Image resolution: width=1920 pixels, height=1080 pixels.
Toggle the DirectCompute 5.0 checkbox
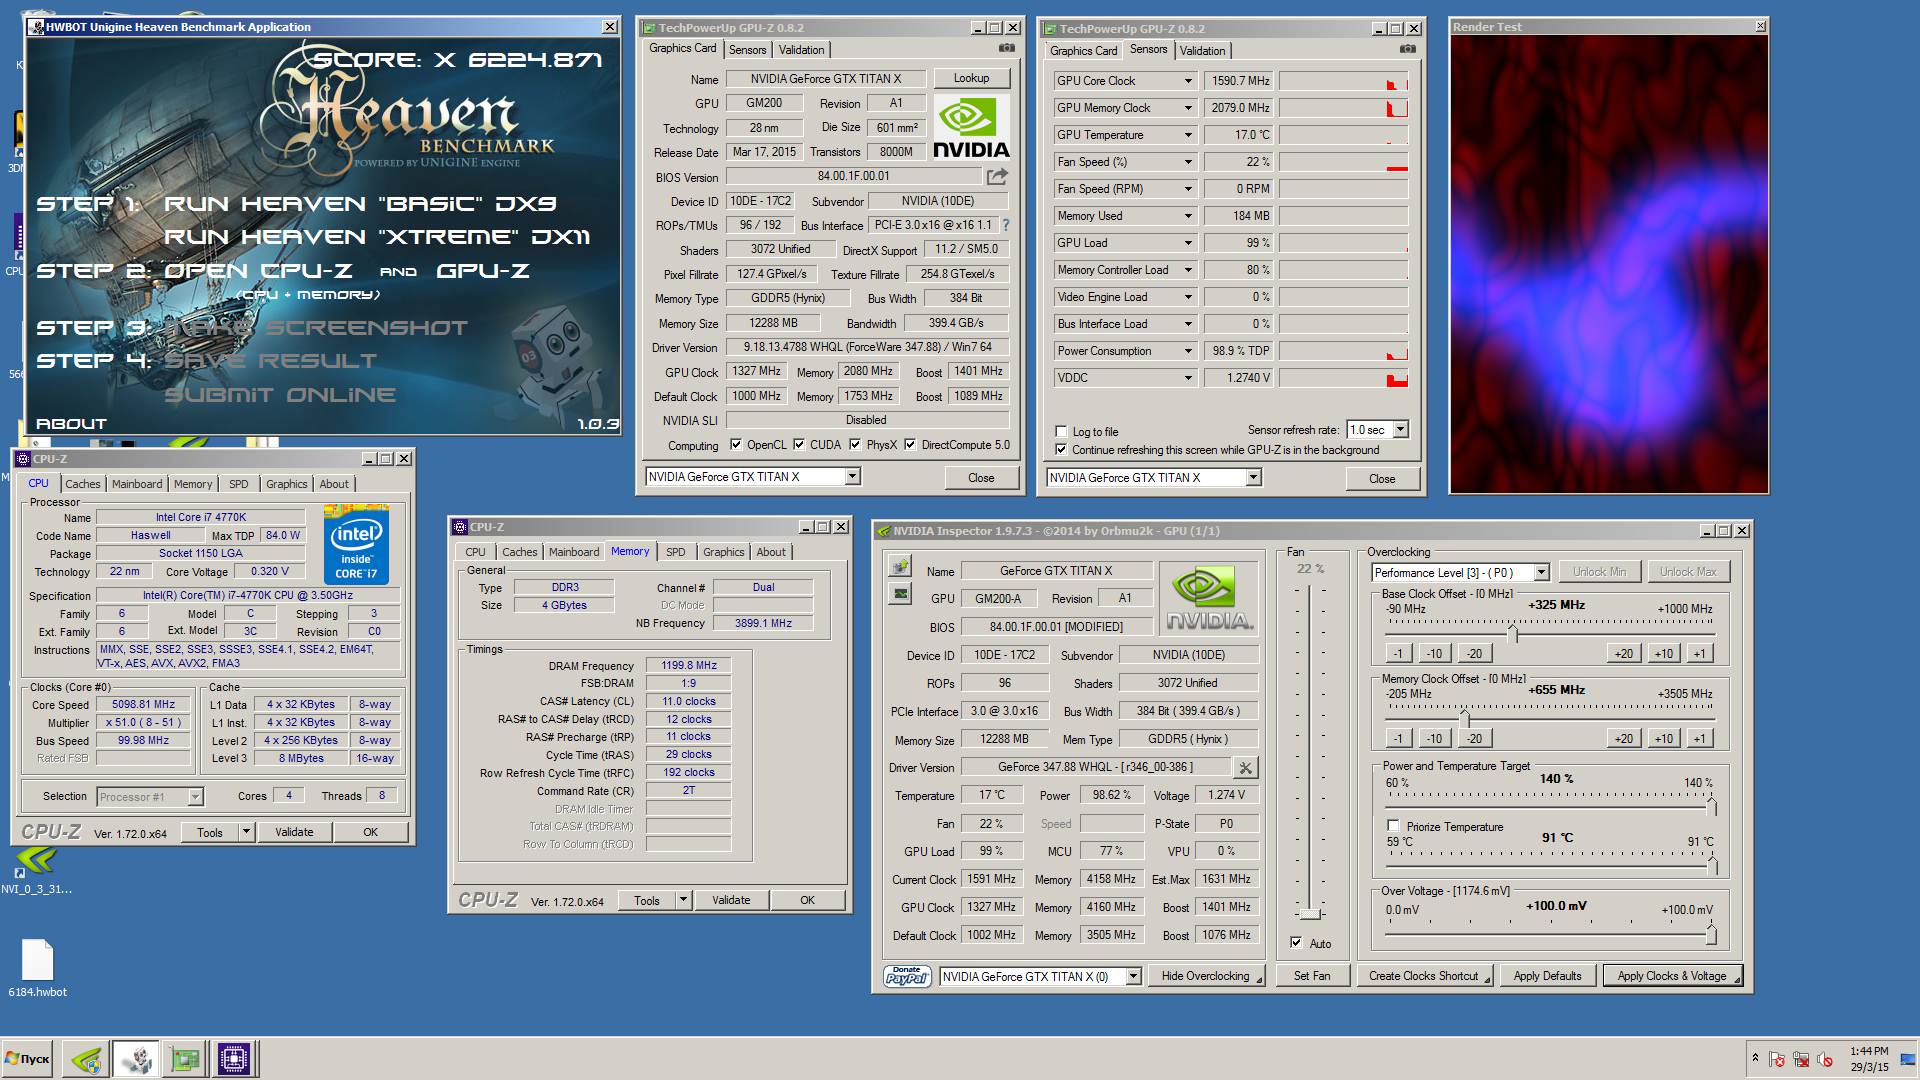(910, 445)
